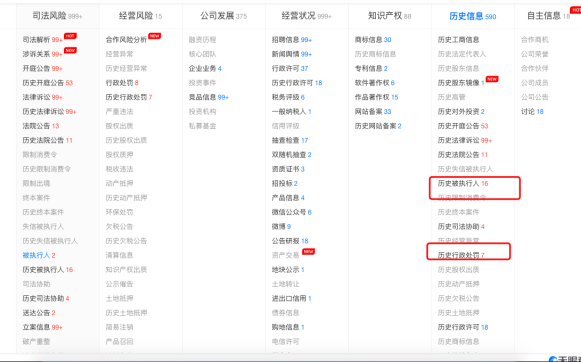Switch to the 公司发展 tab
This screenshot has width=581, height=362.
point(223,16)
